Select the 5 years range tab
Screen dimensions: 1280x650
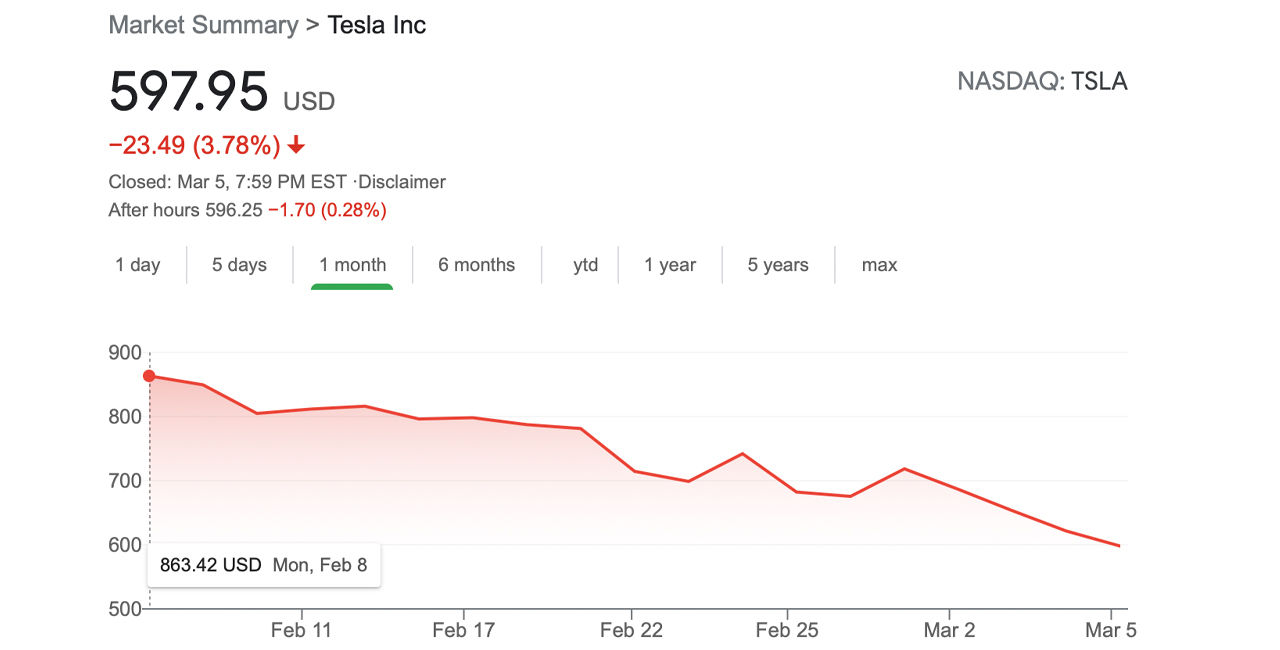pyautogui.click(x=778, y=265)
